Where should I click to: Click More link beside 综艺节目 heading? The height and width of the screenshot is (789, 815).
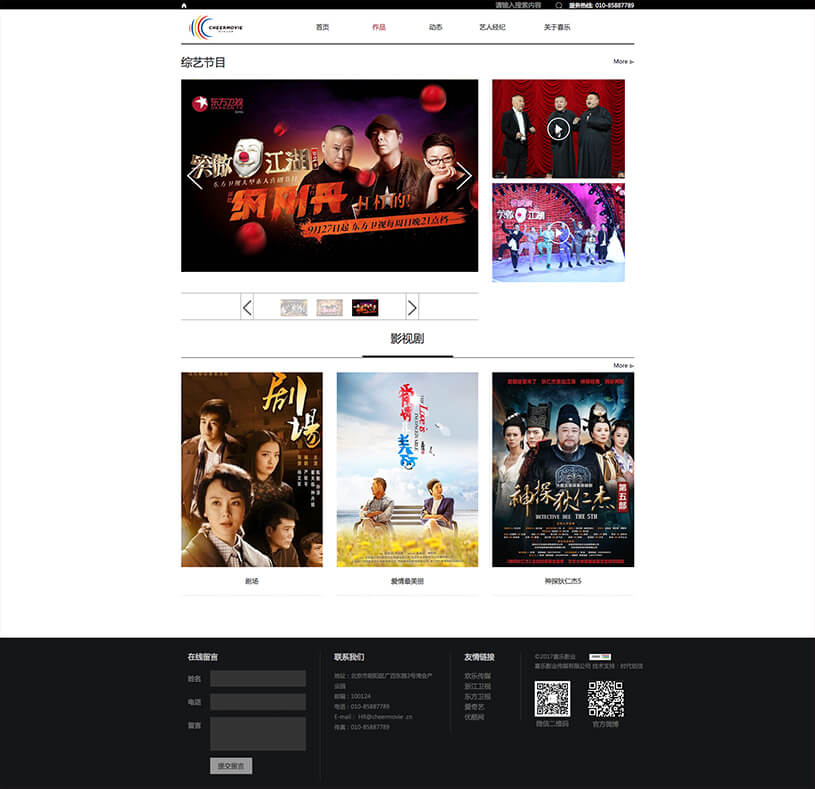click(x=623, y=61)
